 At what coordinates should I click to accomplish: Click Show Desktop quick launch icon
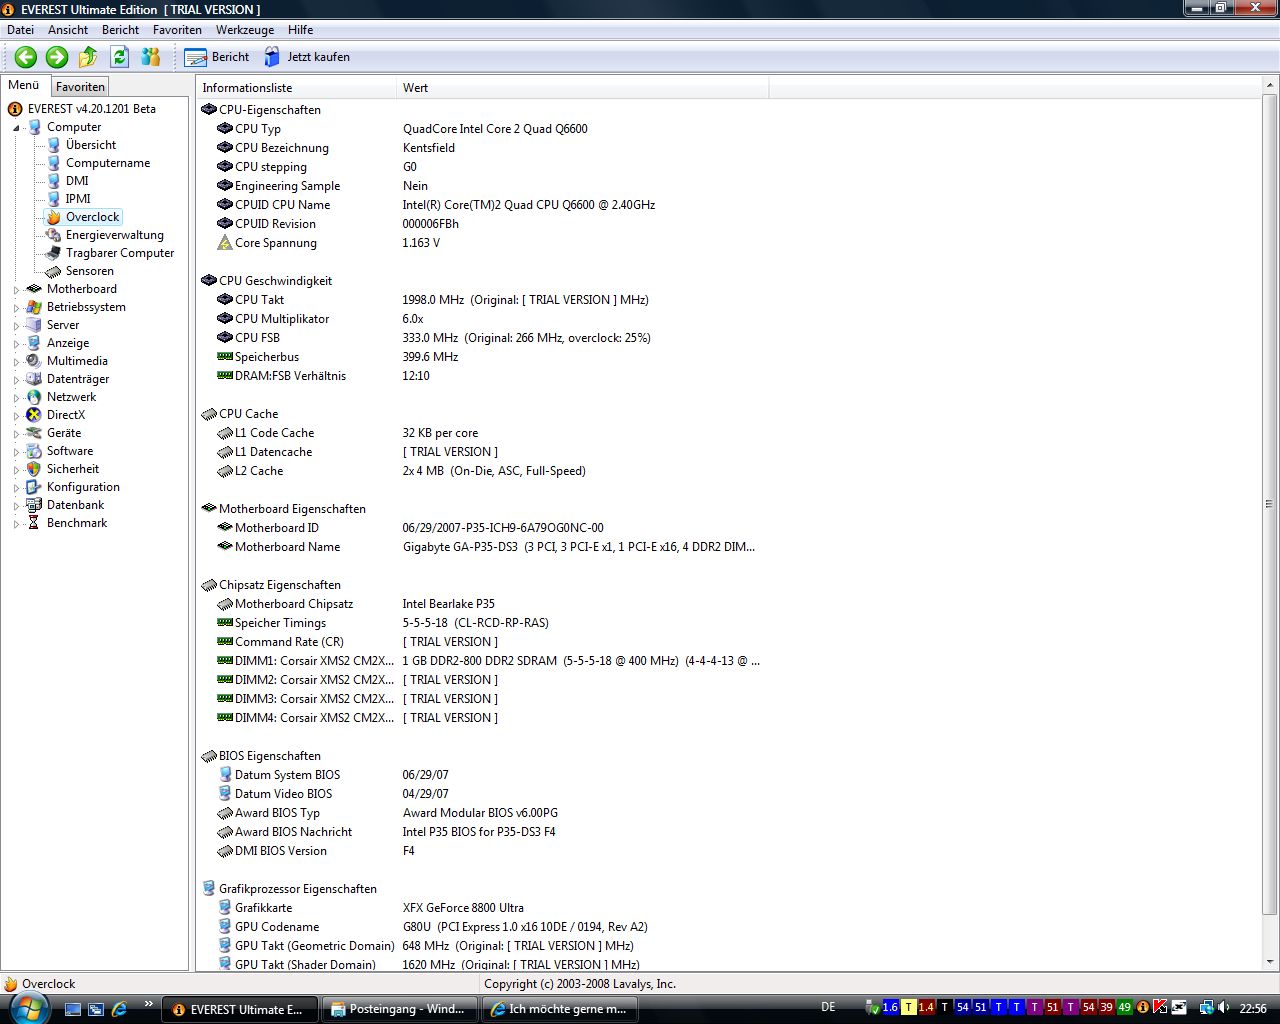click(72, 1009)
